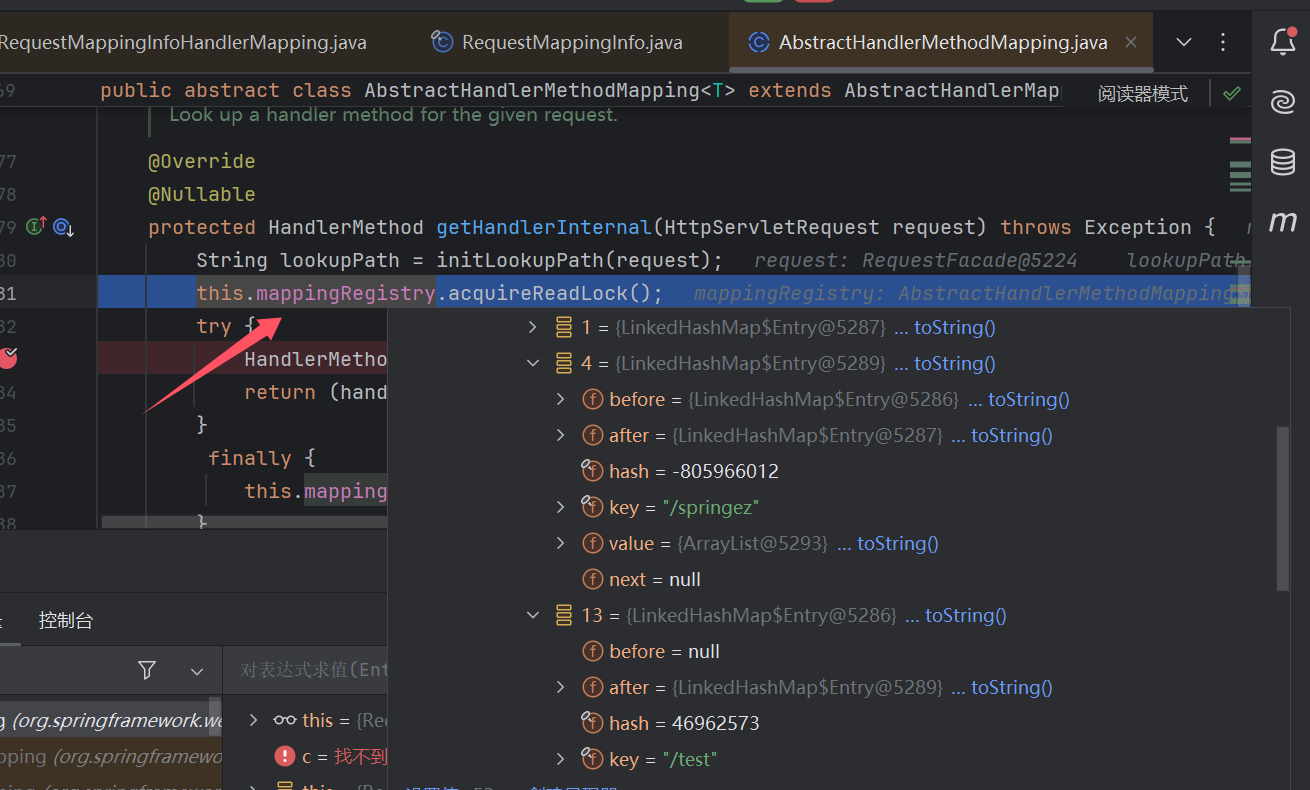Image resolution: width=1310 pixels, height=790 pixels.
Task: Expand the key "/springez" node
Action: [561, 507]
